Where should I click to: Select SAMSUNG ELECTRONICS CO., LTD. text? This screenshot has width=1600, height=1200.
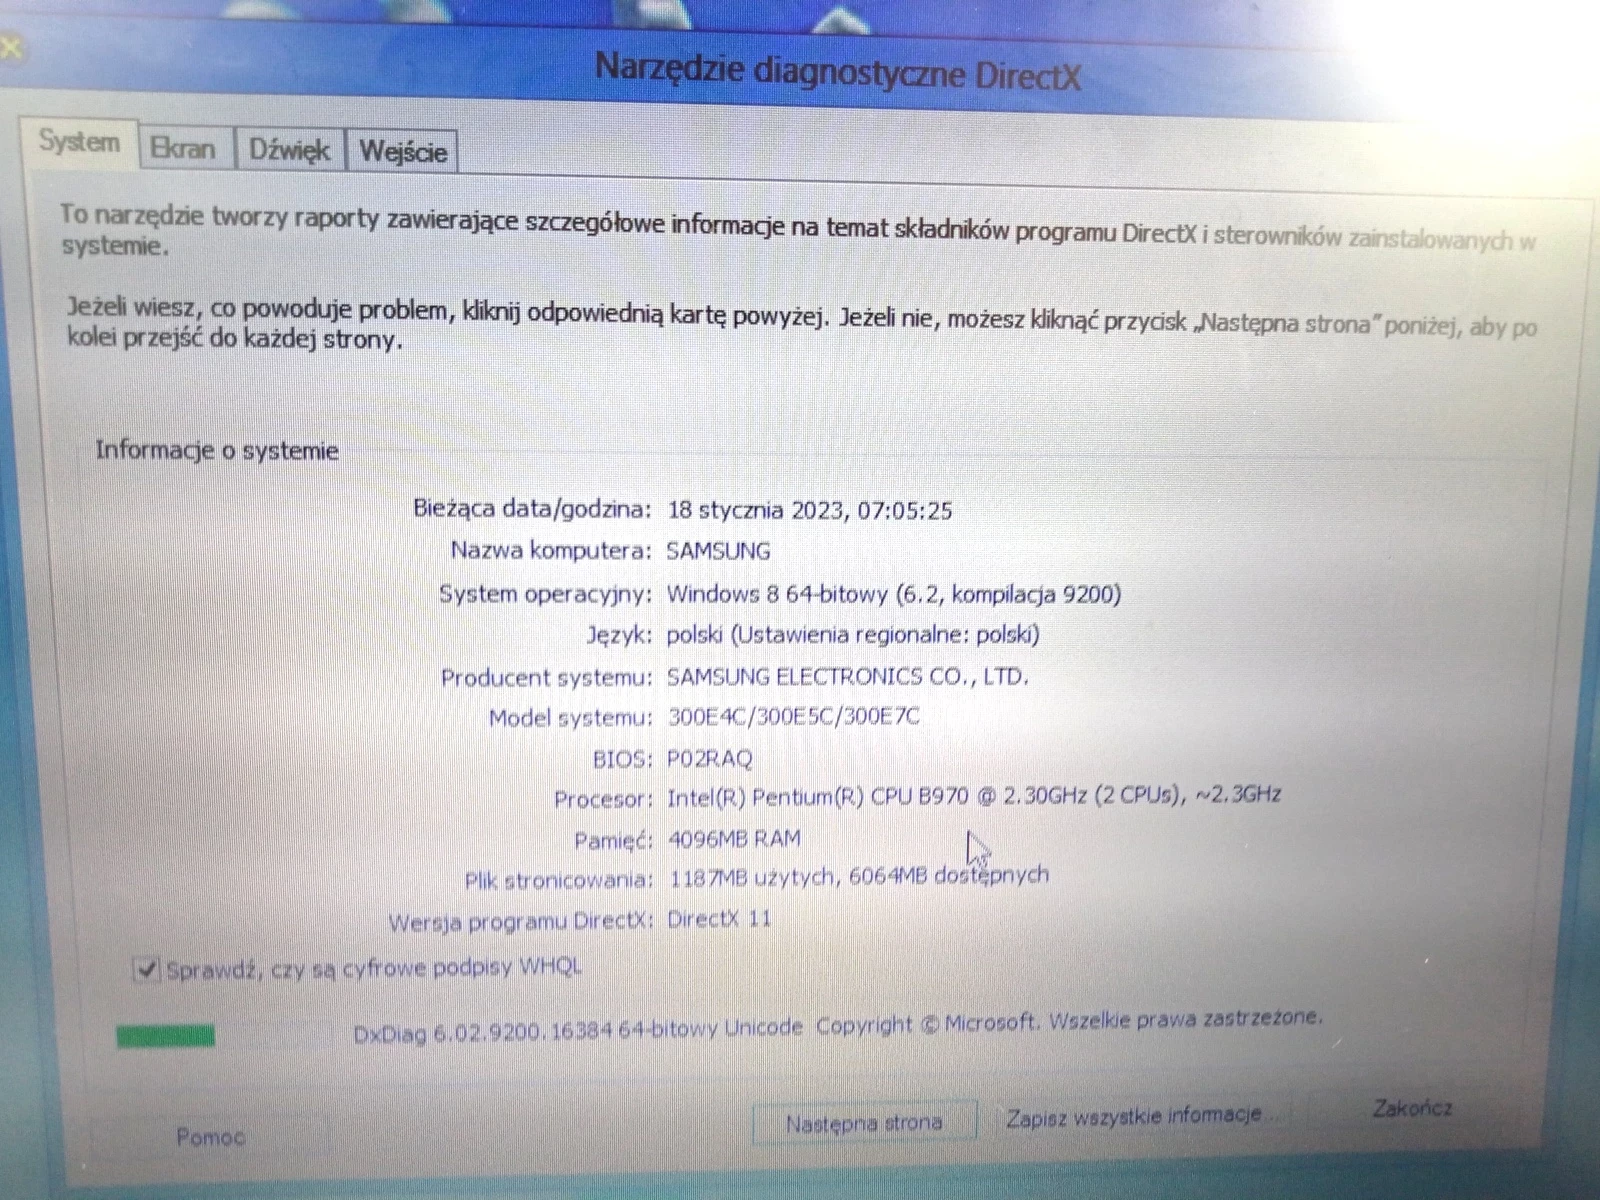pyautogui.click(x=847, y=677)
